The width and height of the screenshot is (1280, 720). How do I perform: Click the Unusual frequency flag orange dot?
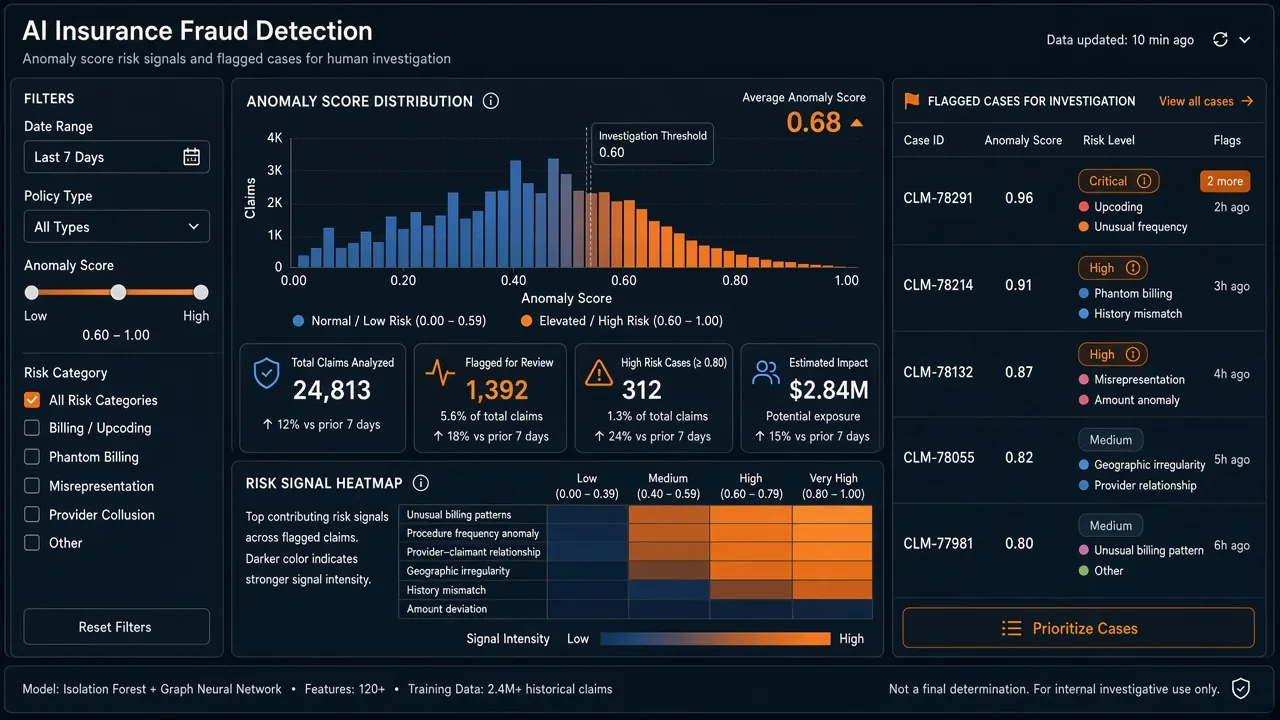pyautogui.click(x=1084, y=227)
